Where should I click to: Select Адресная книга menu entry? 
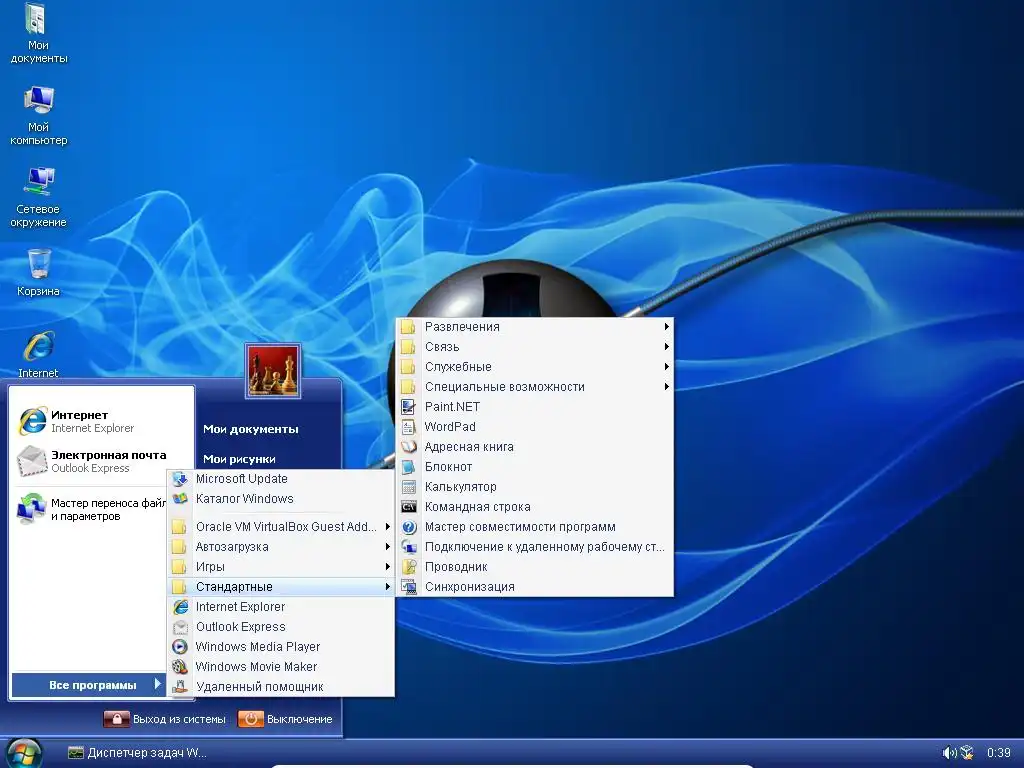pyautogui.click(x=535, y=447)
